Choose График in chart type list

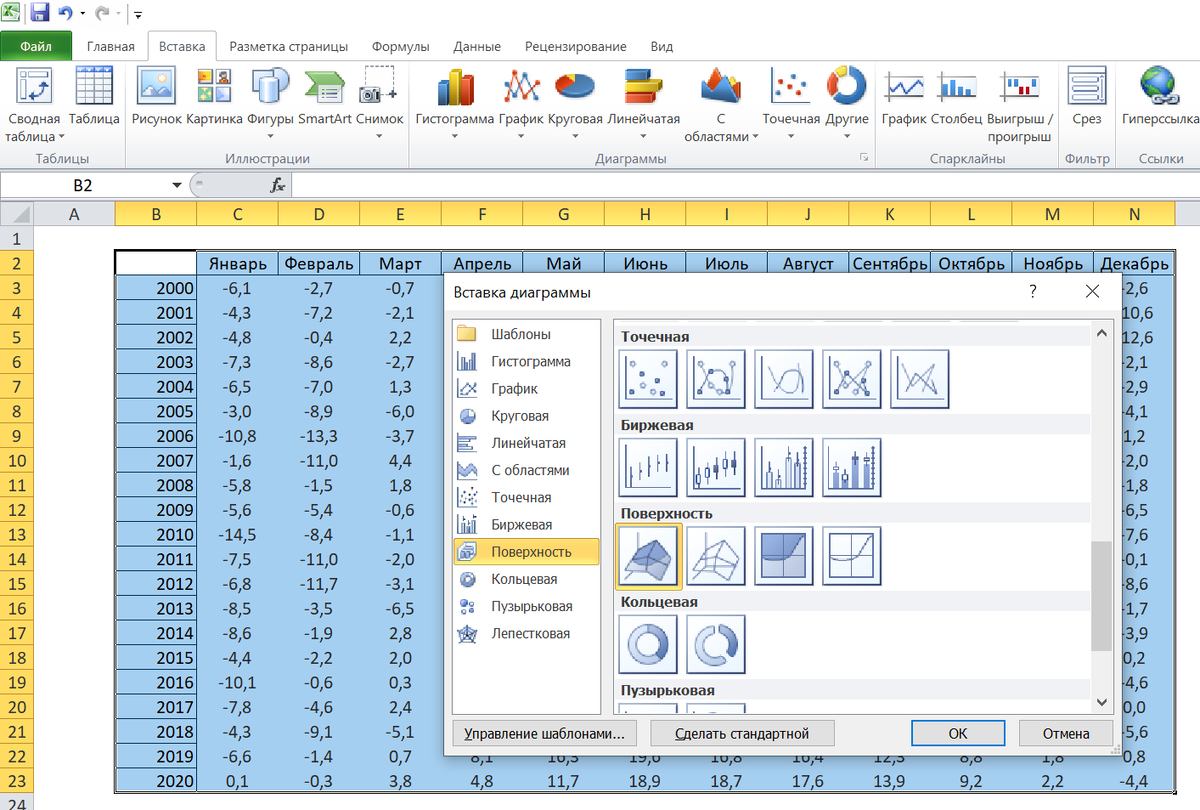(526, 388)
